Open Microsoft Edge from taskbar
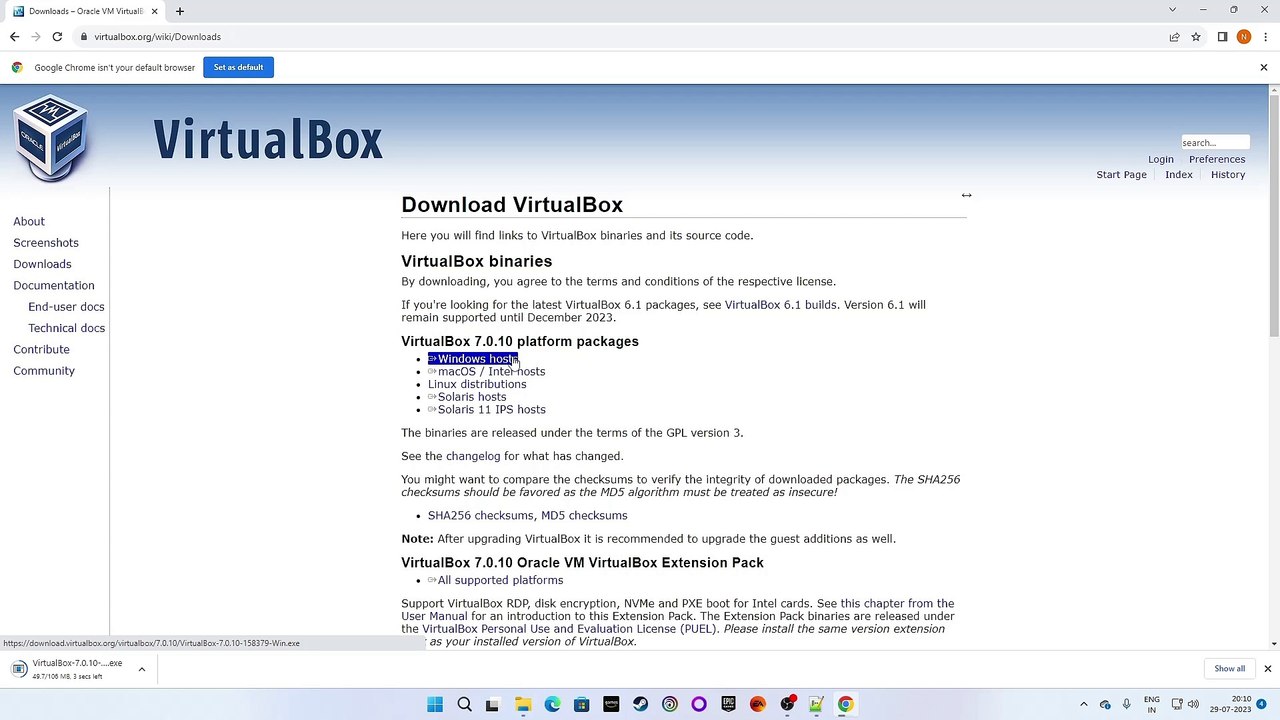This screenshot has height=720, width=1280. (552, 705)
